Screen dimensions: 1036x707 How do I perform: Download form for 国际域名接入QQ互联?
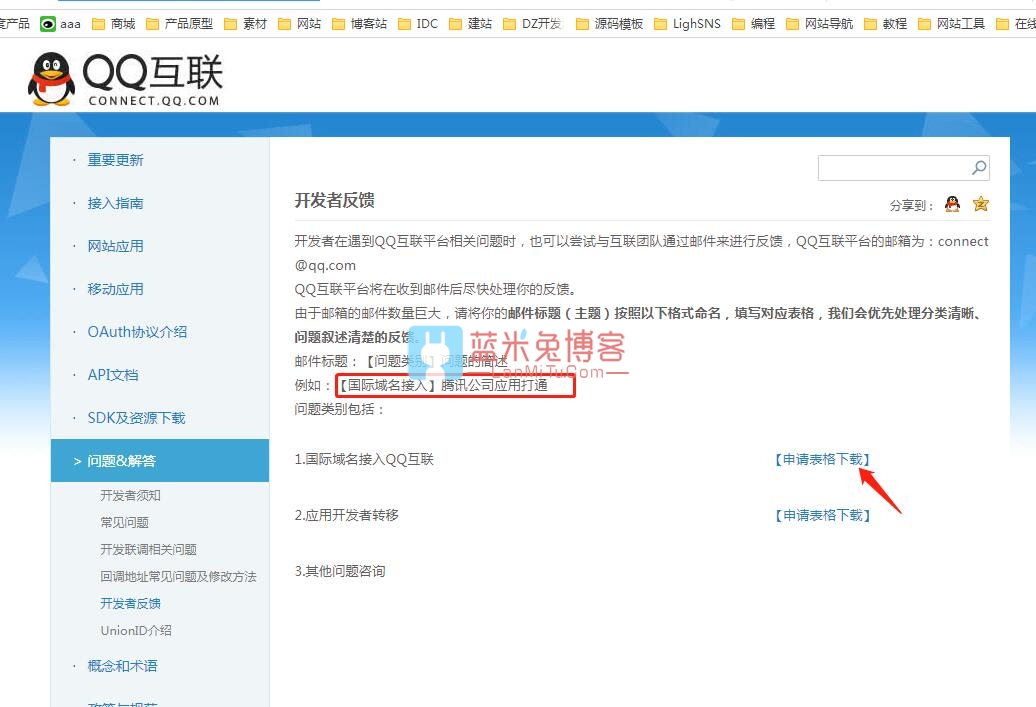(x=823, y=459)
